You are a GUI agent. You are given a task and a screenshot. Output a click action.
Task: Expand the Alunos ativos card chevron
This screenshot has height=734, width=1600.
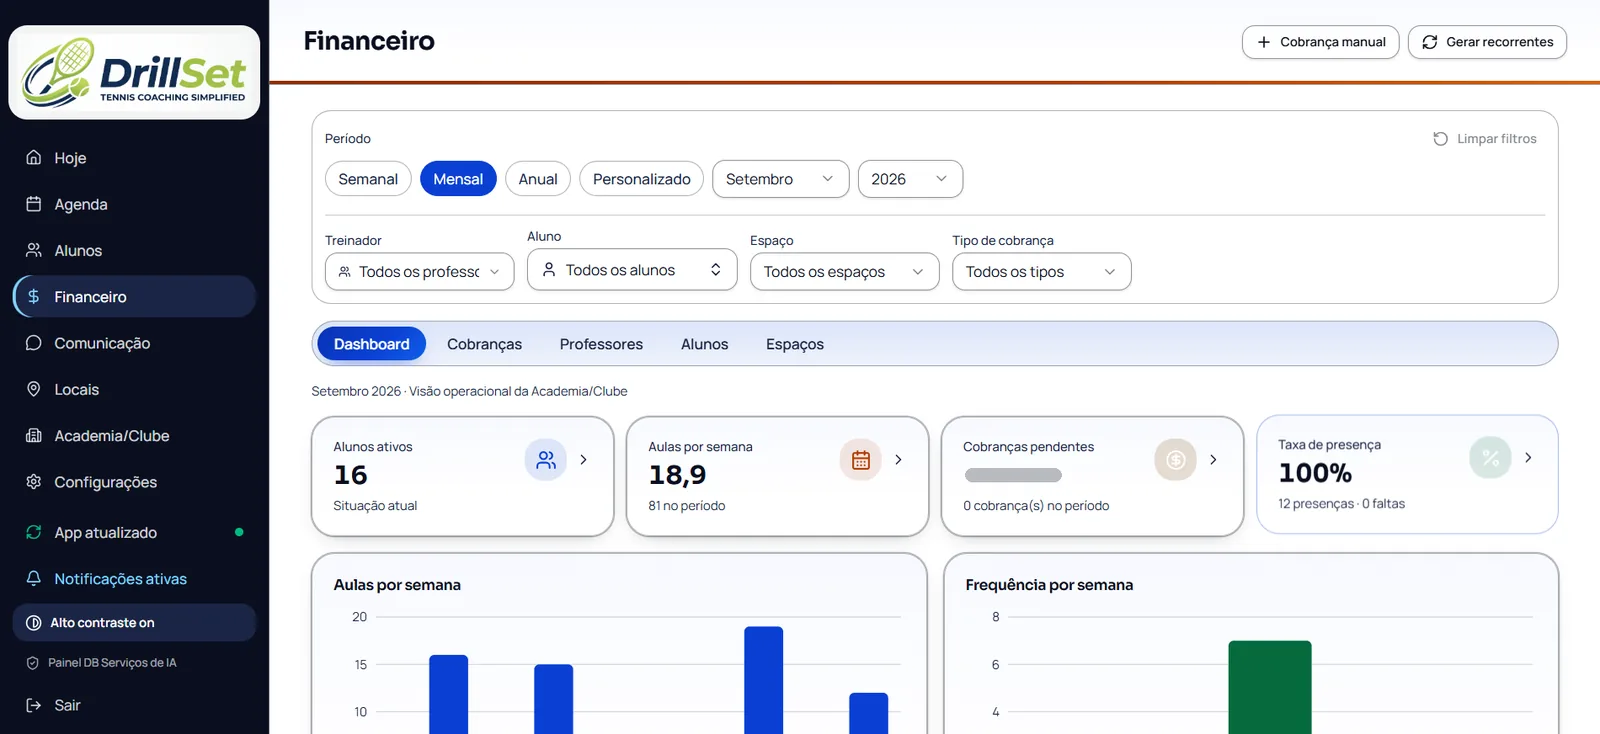click(584, 460)
